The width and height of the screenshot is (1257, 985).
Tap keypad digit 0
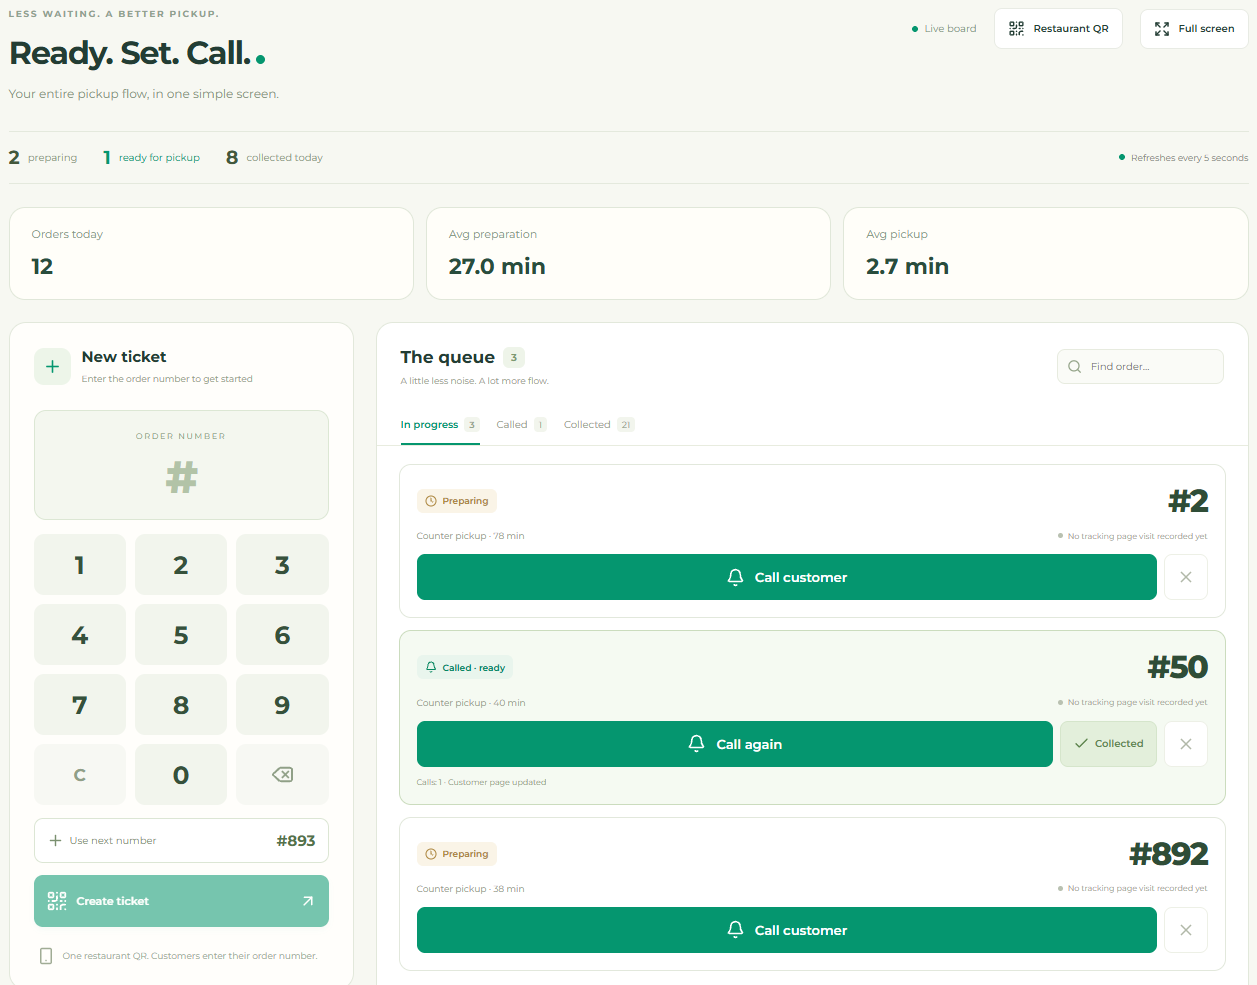[x=181, y=775]
